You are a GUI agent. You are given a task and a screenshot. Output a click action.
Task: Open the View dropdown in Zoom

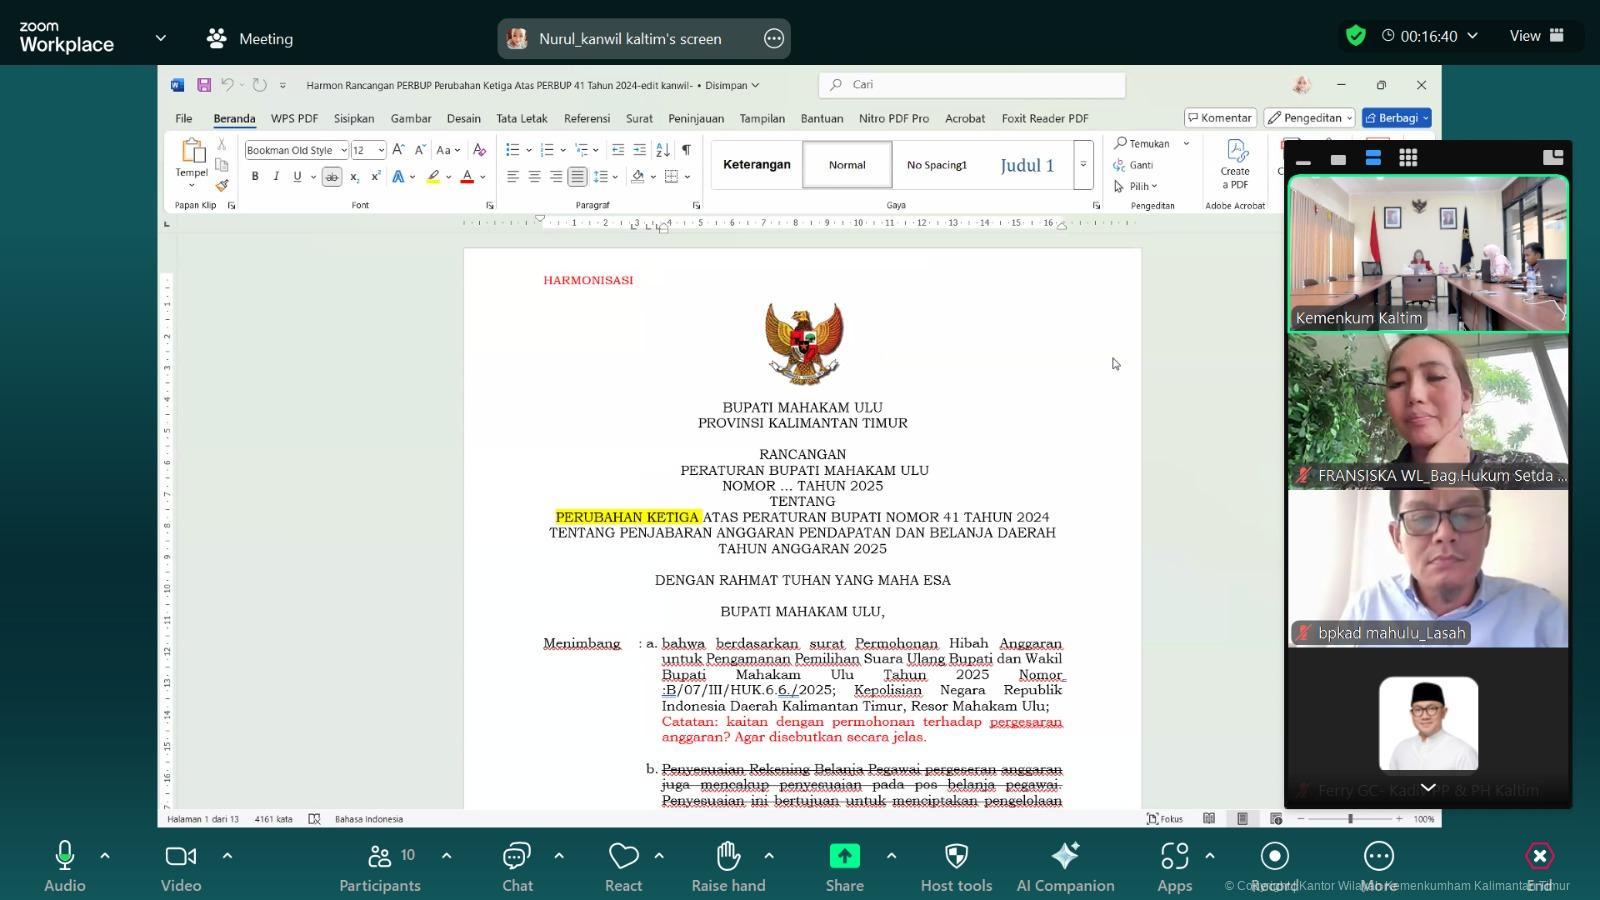click(x=1536, y=36)
